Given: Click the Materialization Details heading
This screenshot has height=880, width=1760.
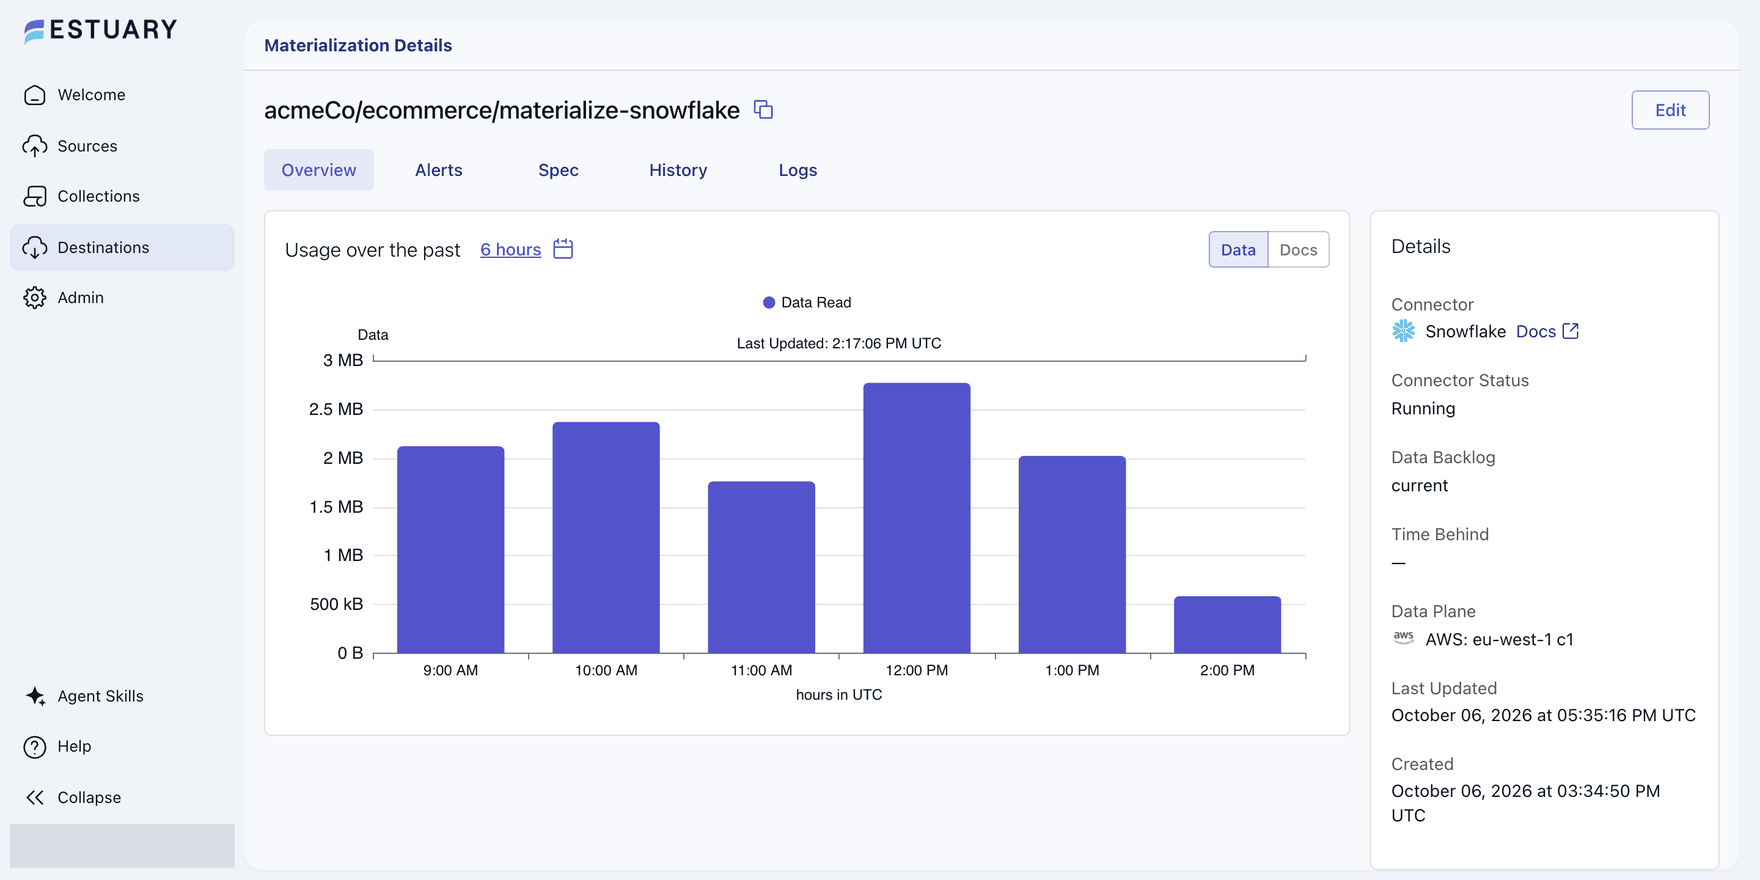Looking at the screenshot, I should tap(358, 45).
